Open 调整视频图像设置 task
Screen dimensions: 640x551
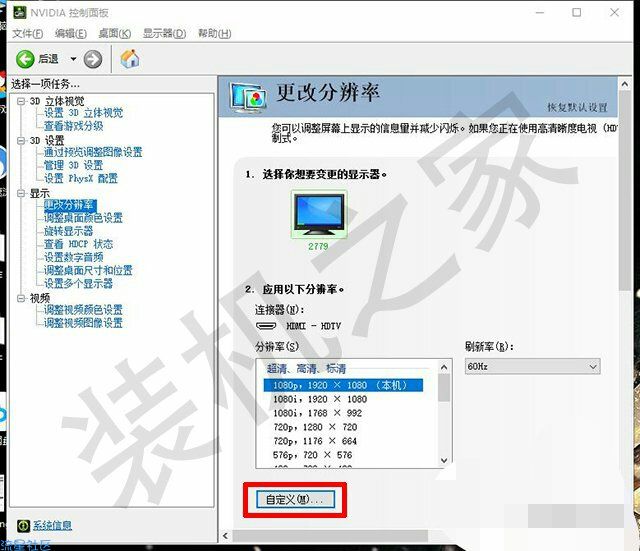pos(83,323)
